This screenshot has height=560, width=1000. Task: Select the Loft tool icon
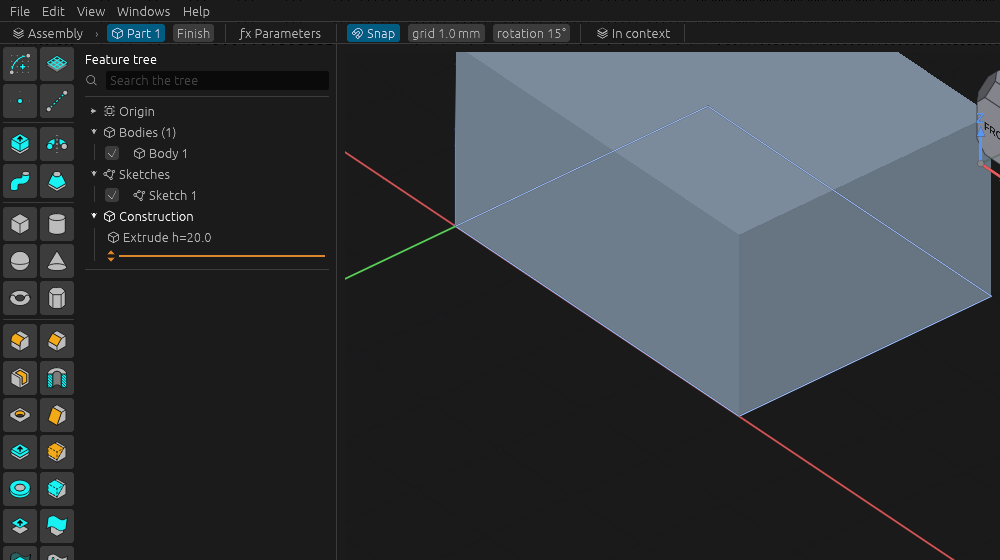[57, 181]
